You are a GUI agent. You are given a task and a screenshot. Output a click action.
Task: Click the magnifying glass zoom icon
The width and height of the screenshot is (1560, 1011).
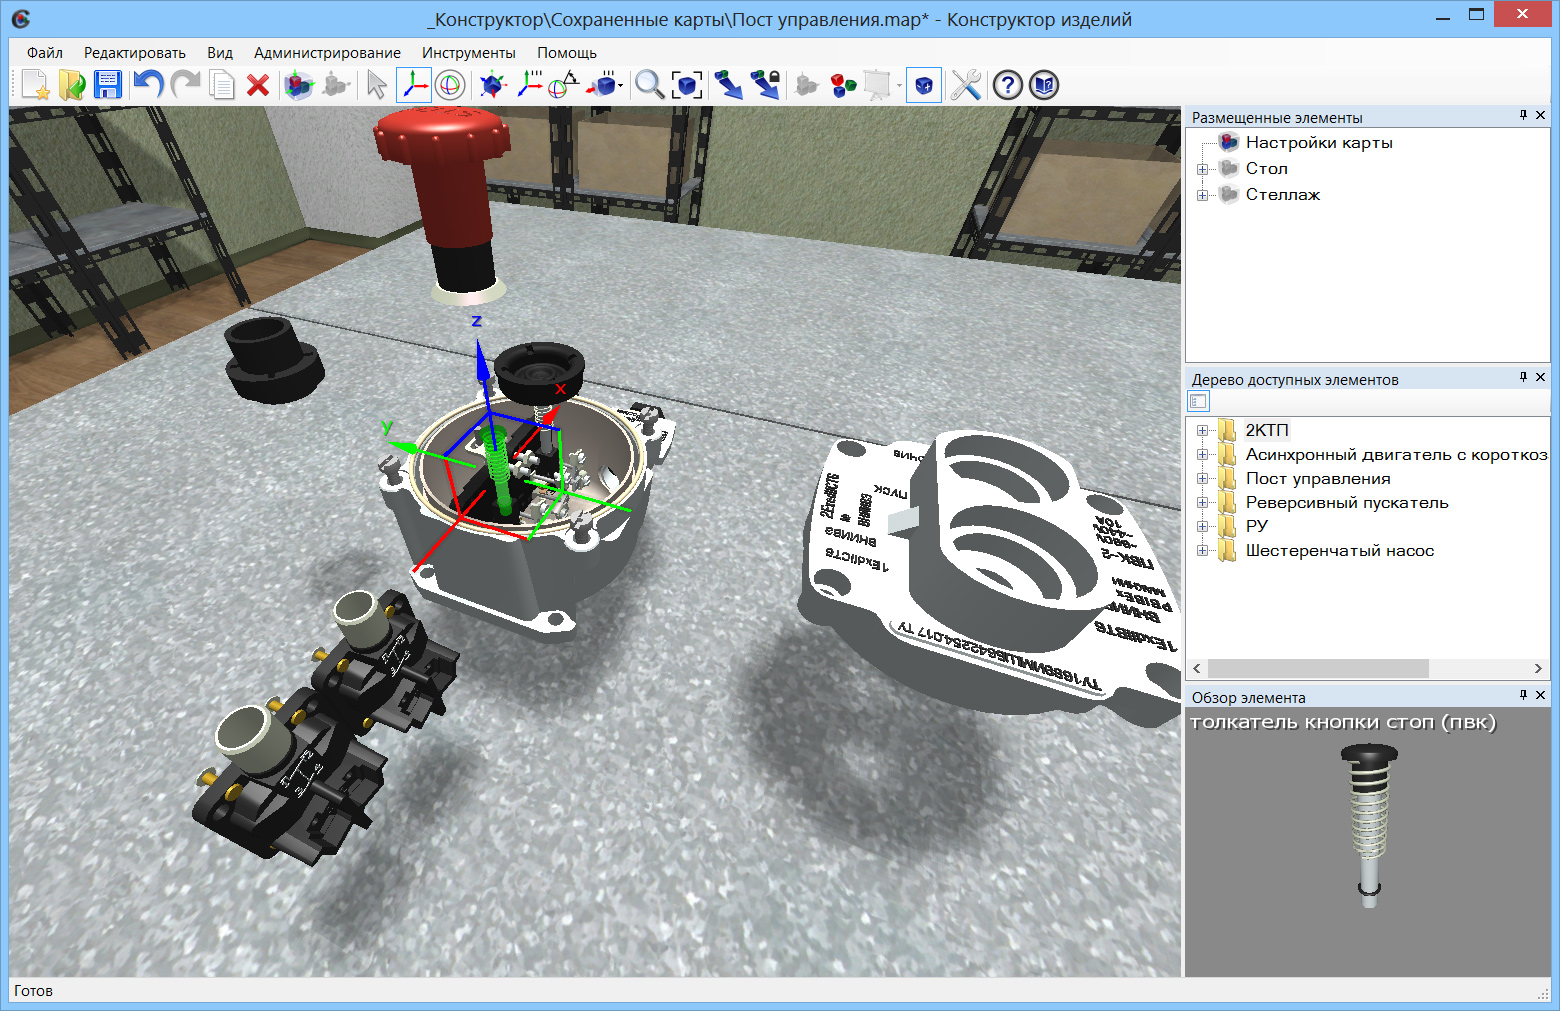[649, 86]
